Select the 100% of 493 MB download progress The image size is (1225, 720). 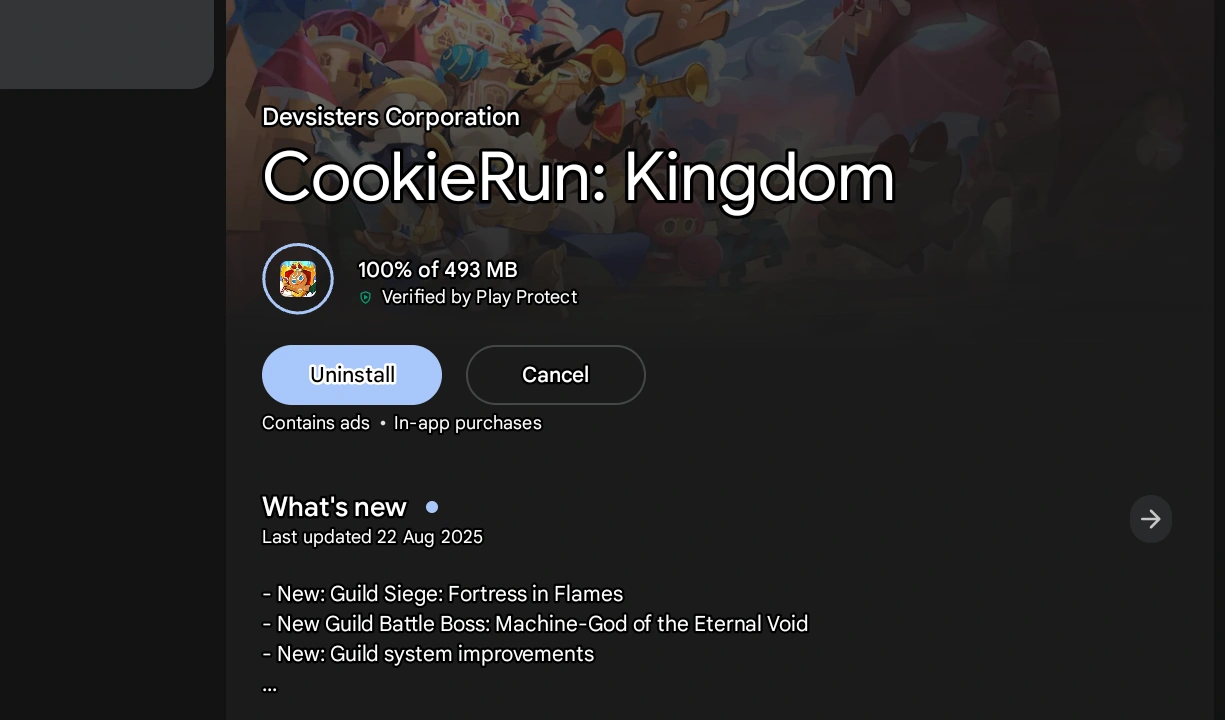pos(437,270)
